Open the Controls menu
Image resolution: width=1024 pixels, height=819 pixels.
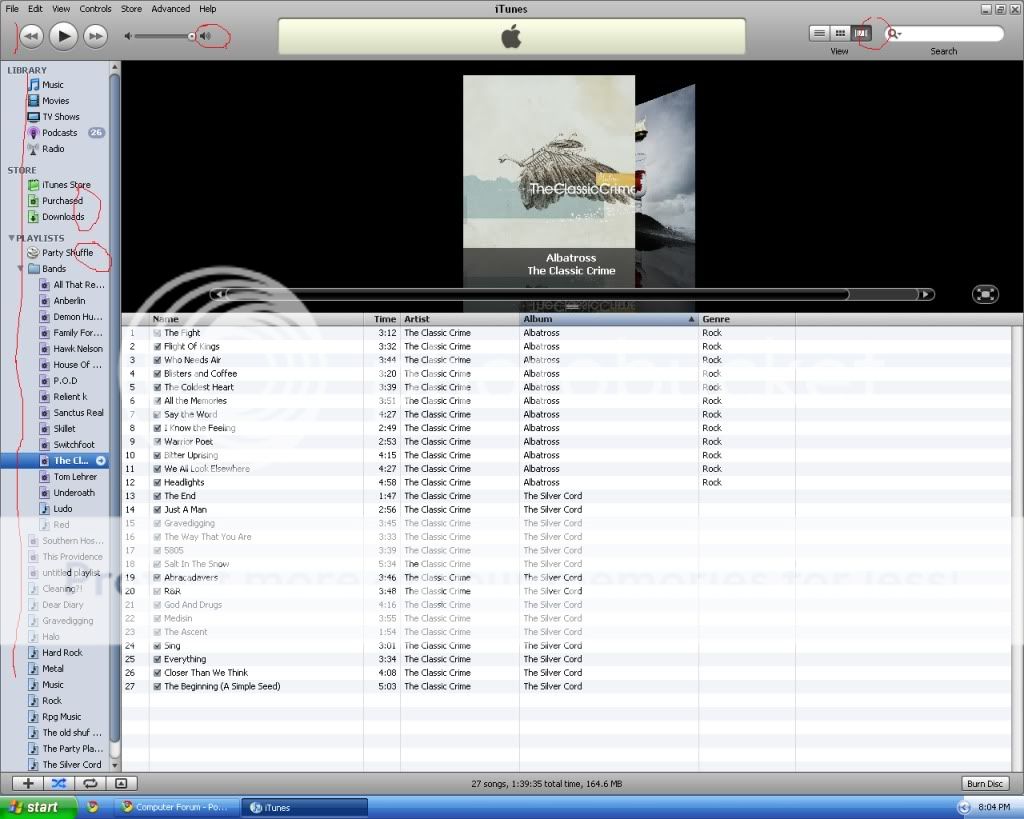(95, 8)
